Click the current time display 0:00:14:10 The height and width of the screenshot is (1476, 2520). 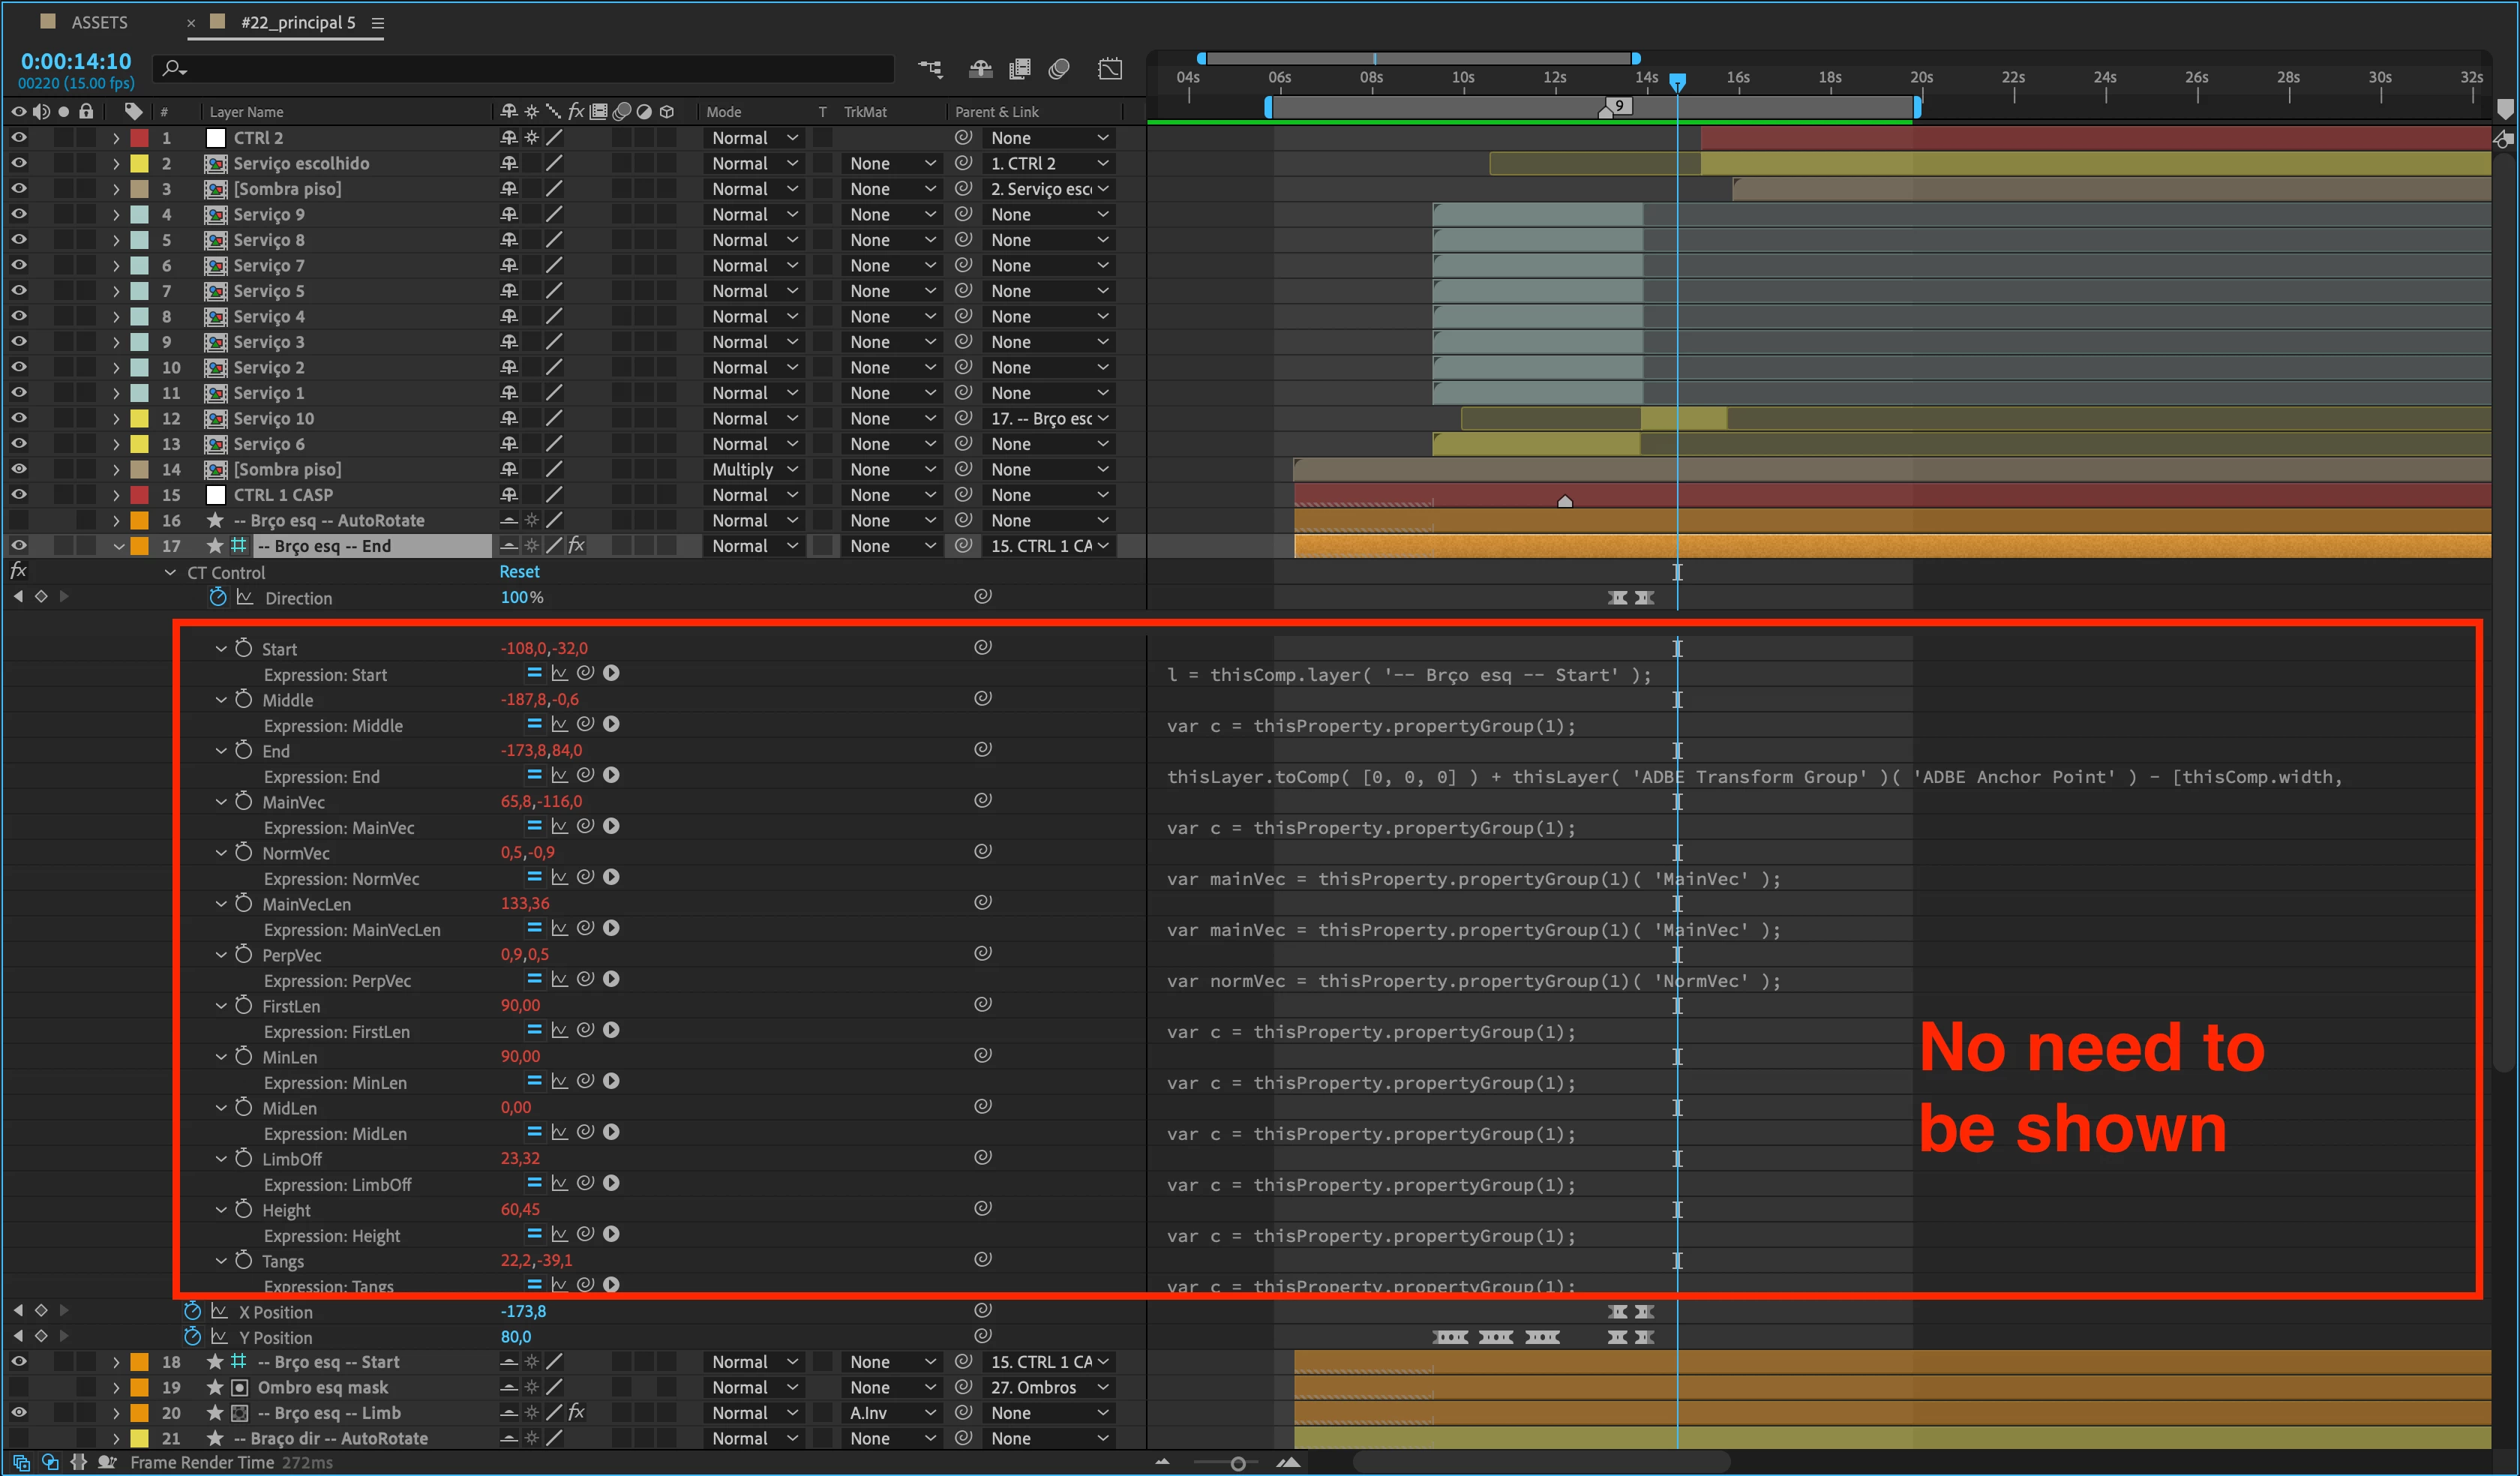tap(76, 61)
